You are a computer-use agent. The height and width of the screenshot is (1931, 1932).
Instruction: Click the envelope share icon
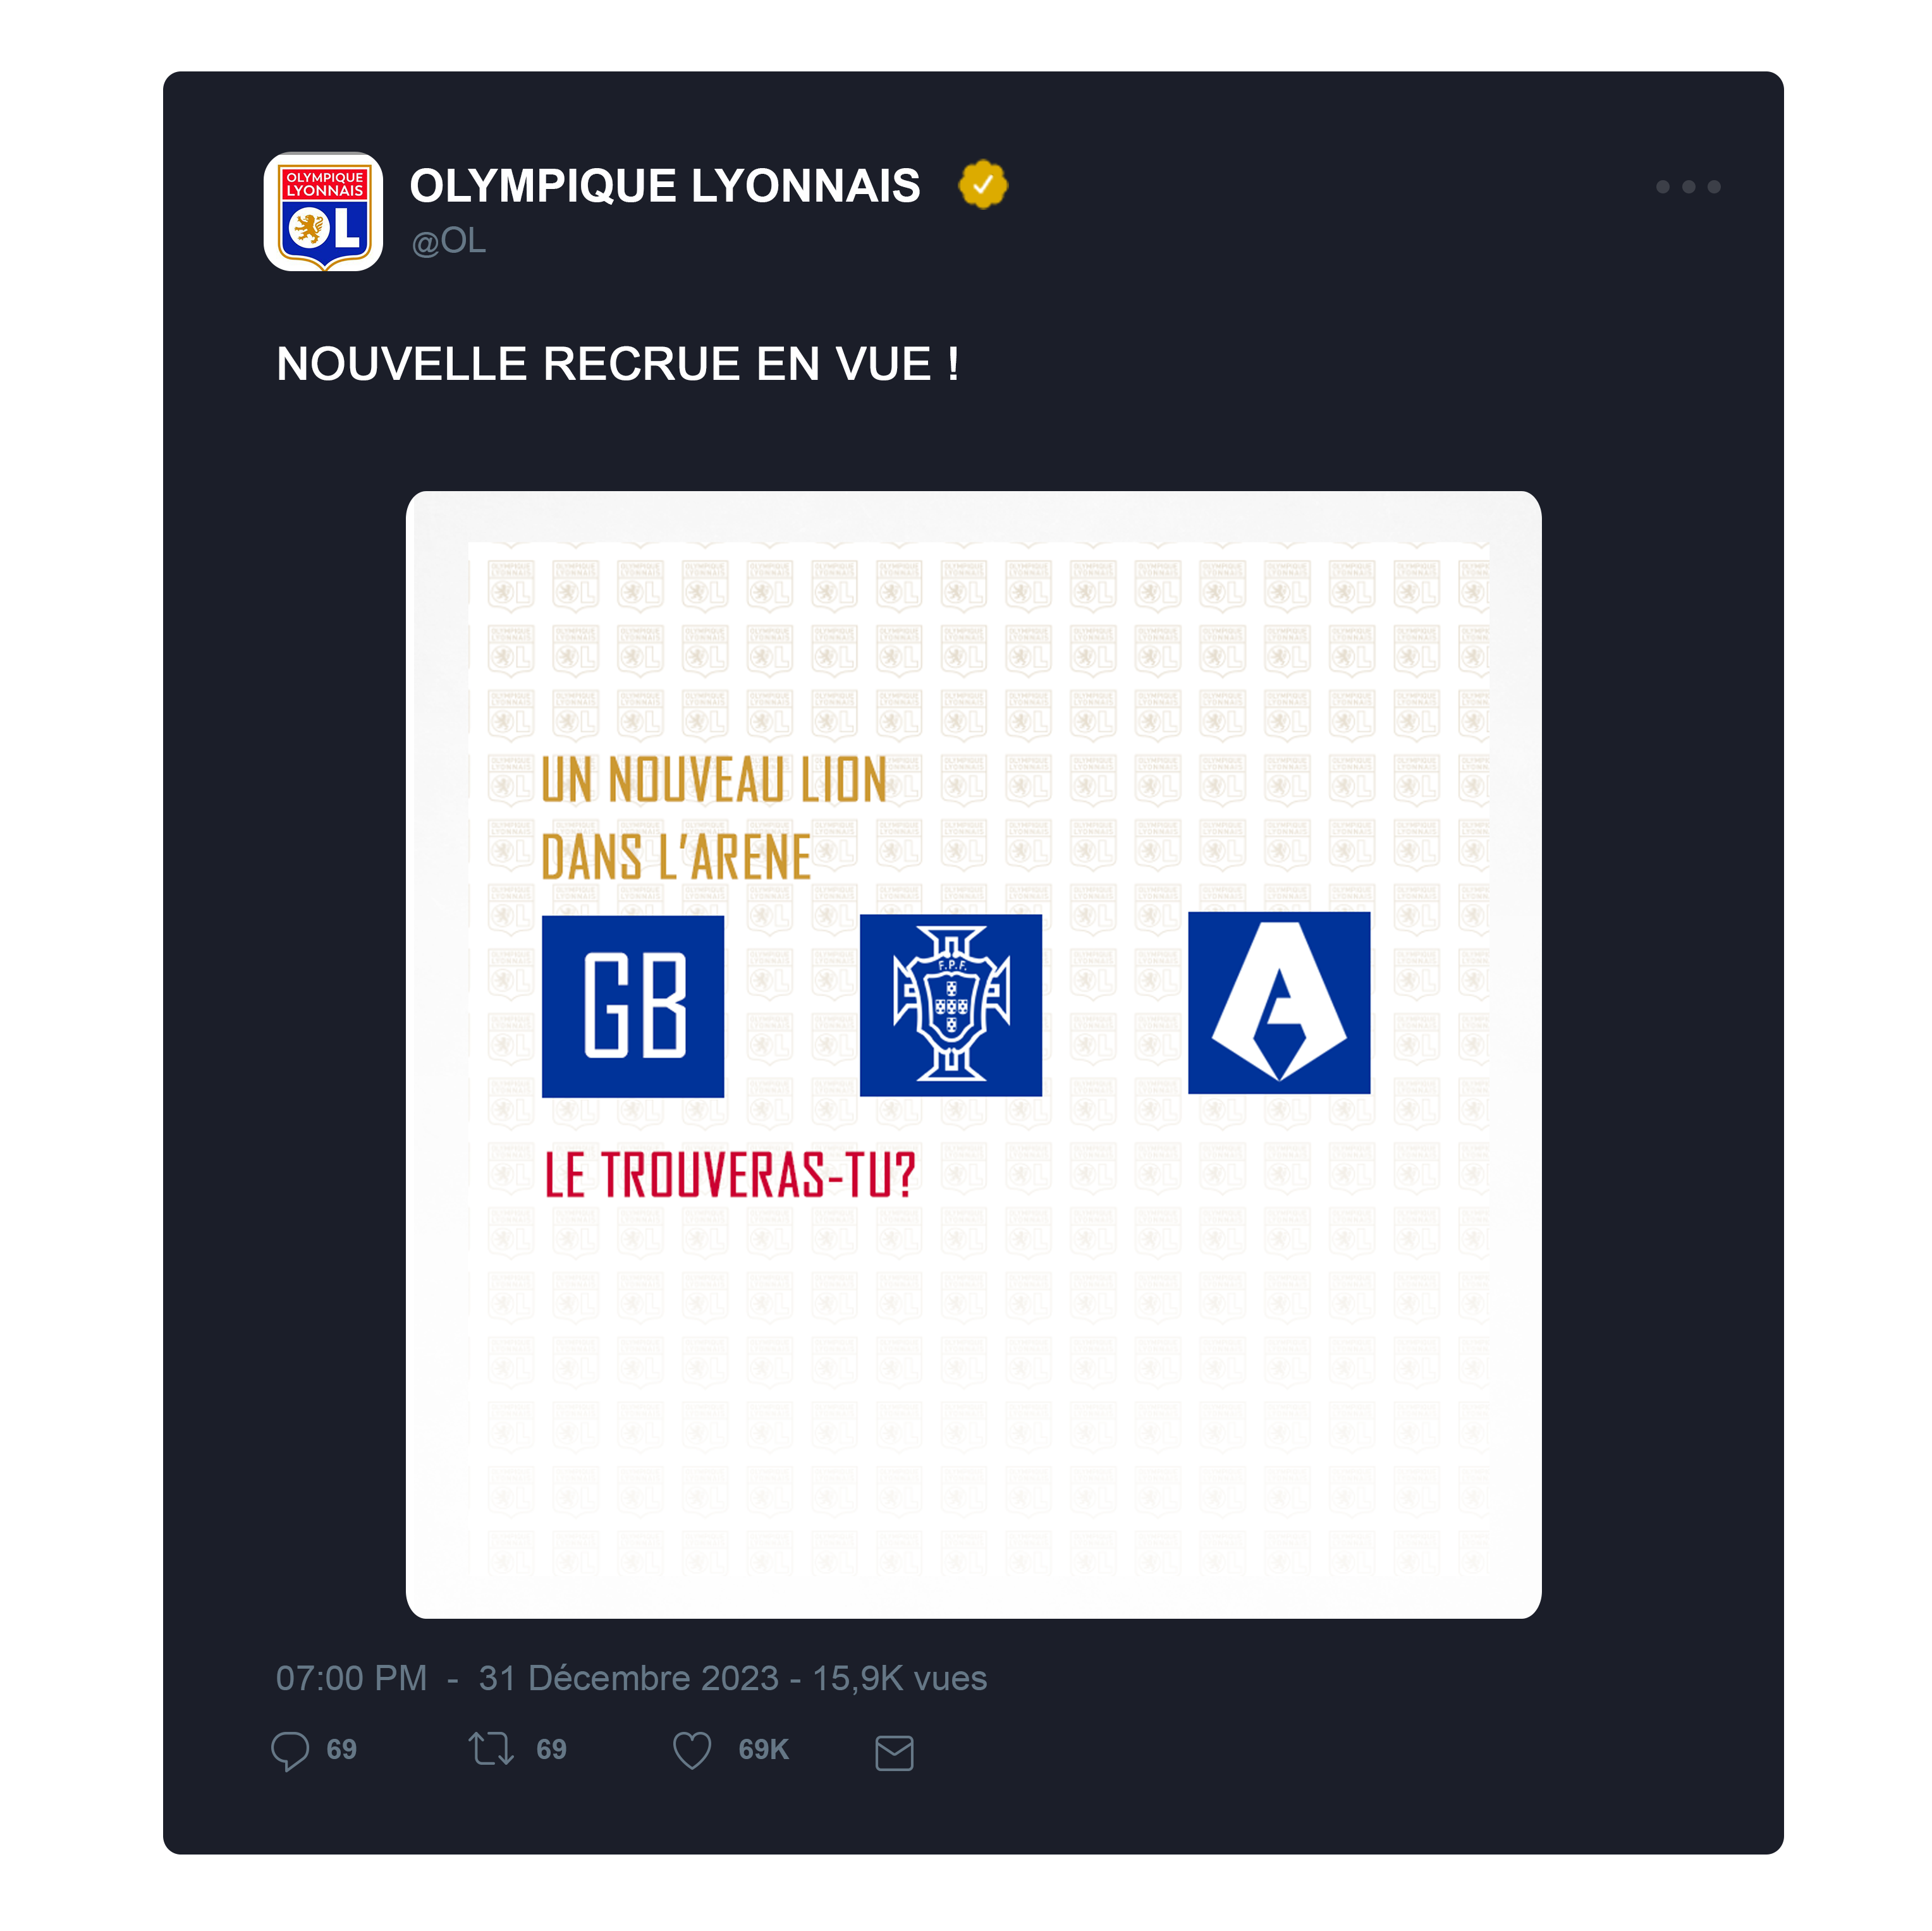(894, 1752)
